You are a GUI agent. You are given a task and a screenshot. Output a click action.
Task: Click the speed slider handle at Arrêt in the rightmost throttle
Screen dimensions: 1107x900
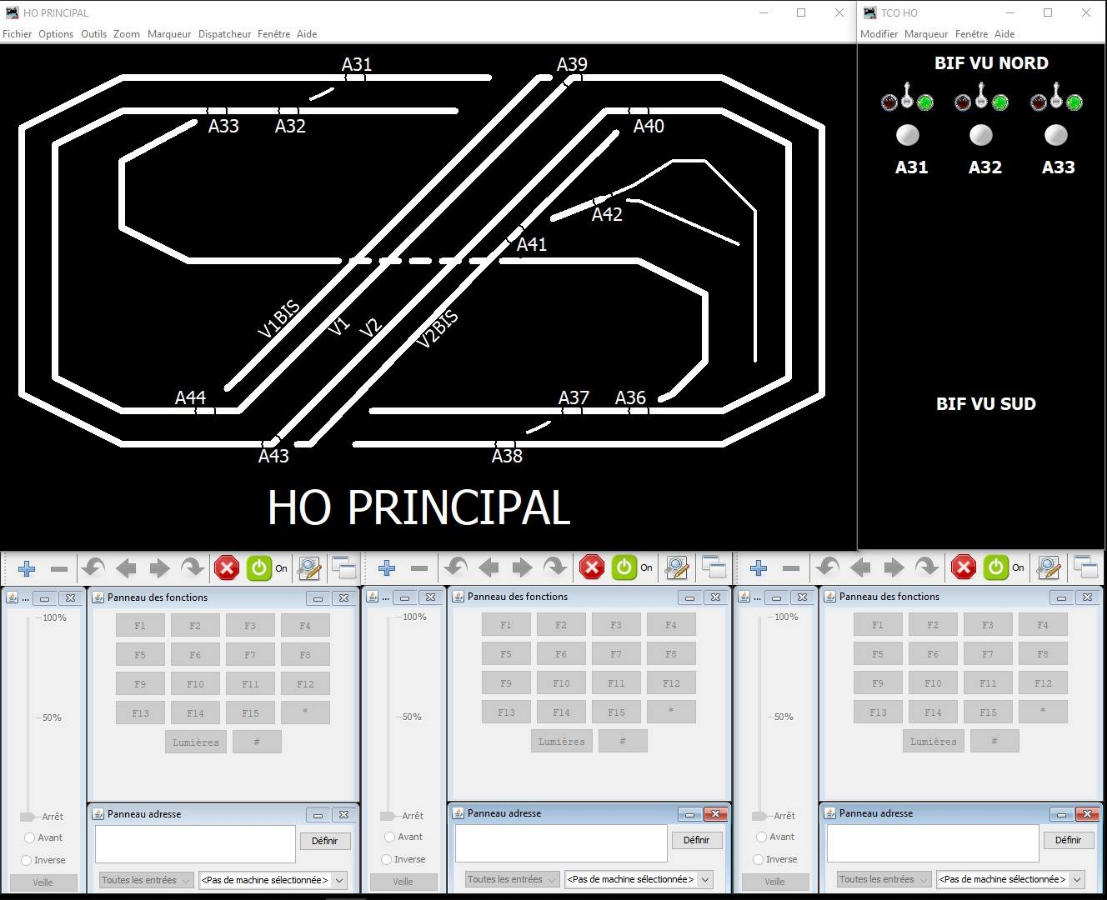pos(760,816)
